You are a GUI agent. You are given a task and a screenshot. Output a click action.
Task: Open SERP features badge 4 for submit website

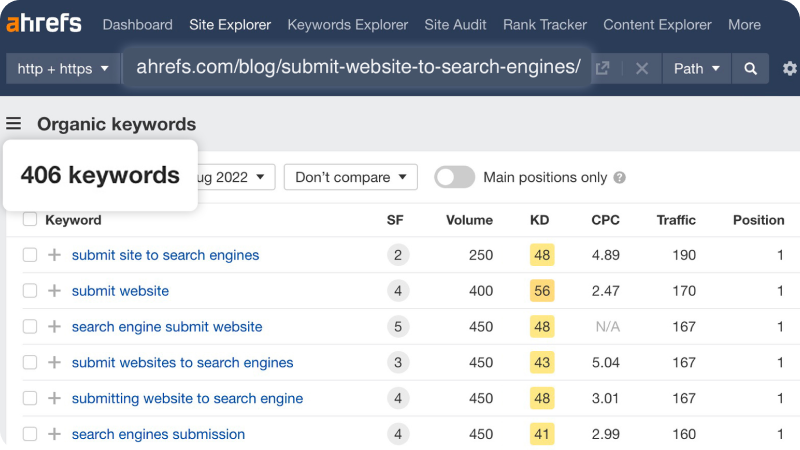398,291
